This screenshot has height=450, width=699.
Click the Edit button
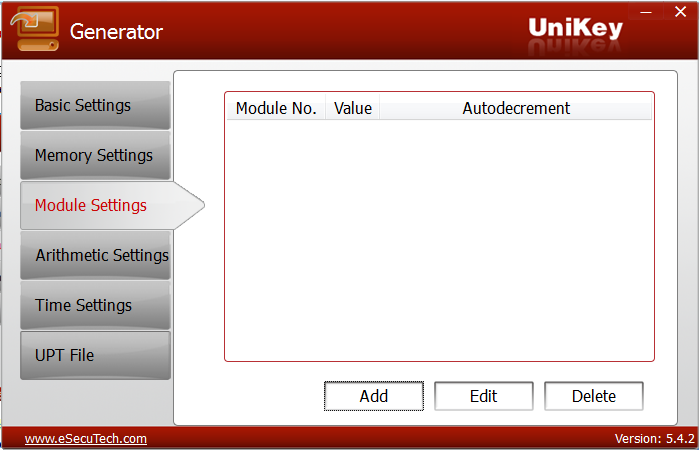484,396
